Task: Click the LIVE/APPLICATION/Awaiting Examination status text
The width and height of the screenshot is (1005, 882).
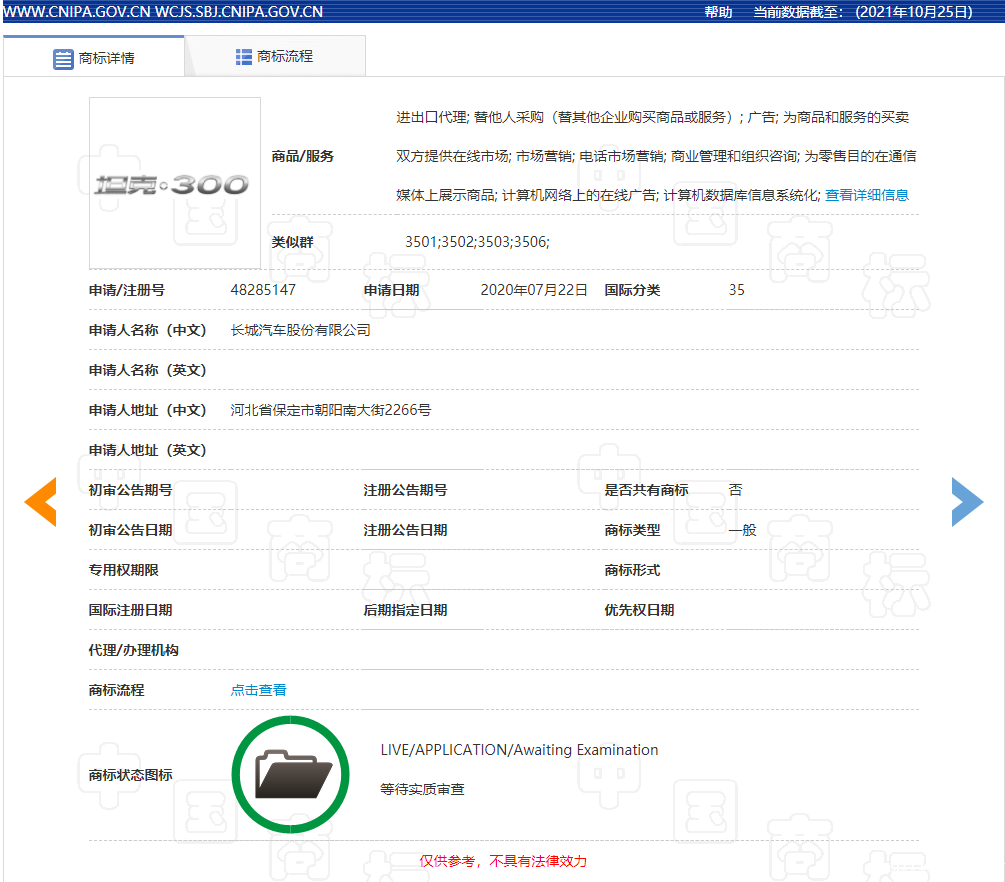Action: (519, 750)
